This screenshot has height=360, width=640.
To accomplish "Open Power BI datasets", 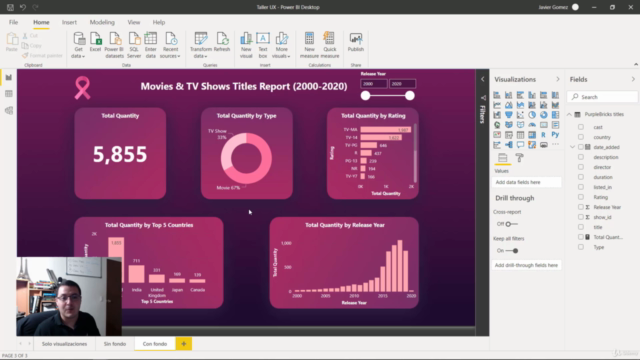I will tap(114, 45).
